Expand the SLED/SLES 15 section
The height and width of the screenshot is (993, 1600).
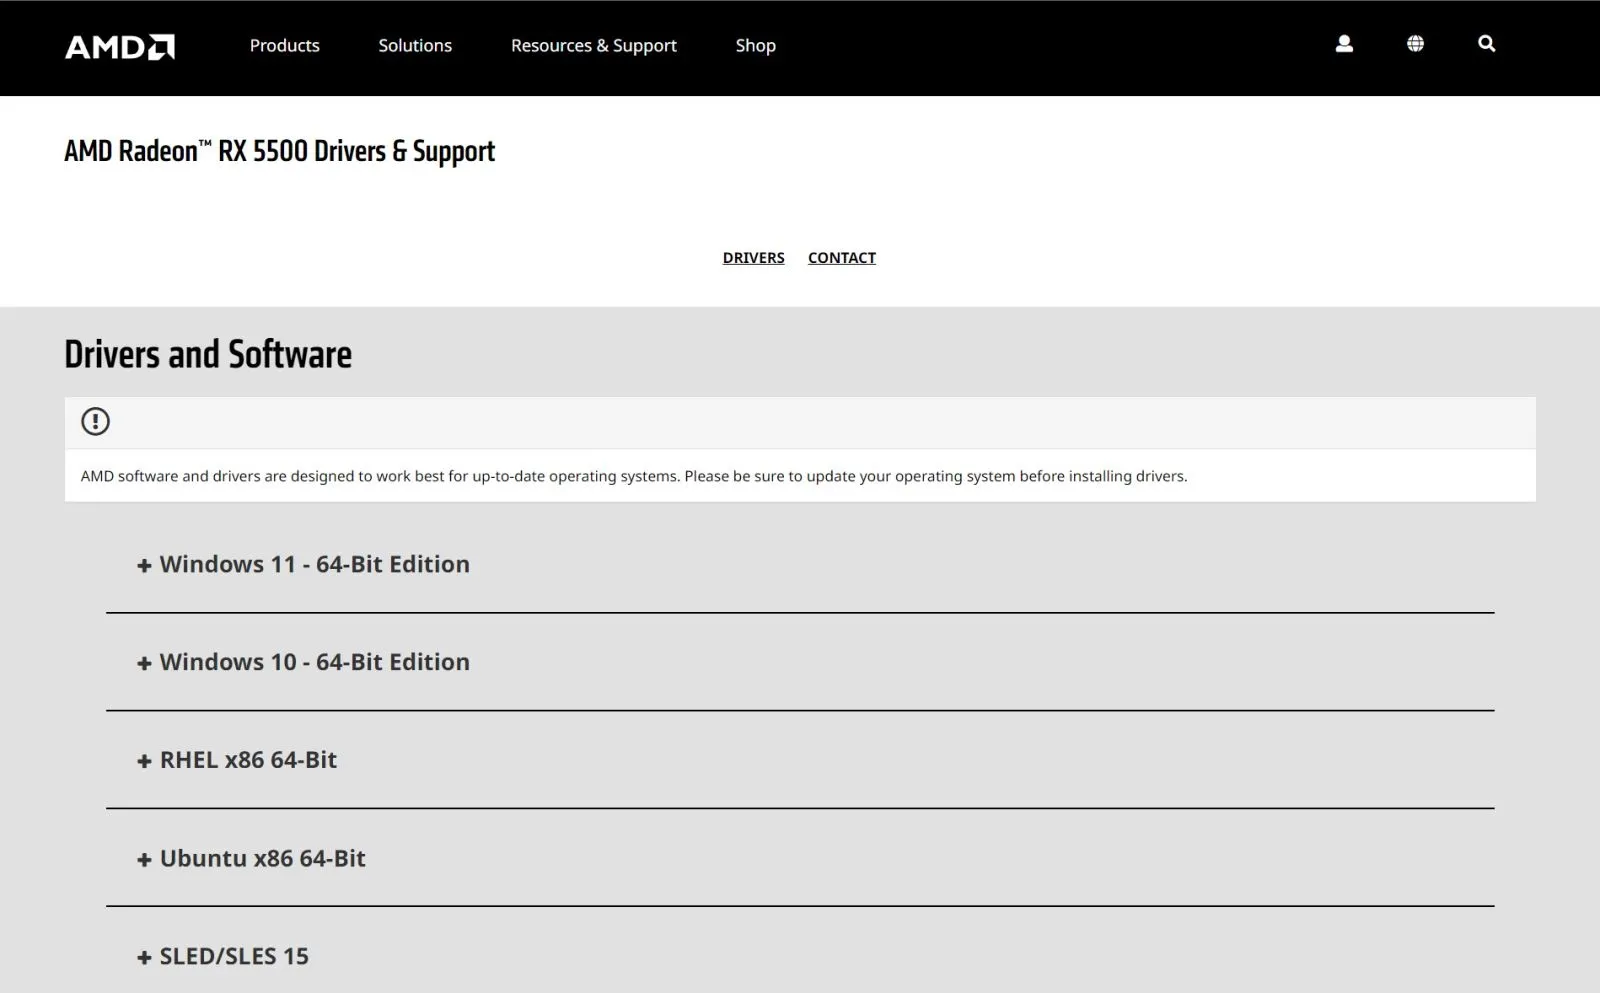234,956
